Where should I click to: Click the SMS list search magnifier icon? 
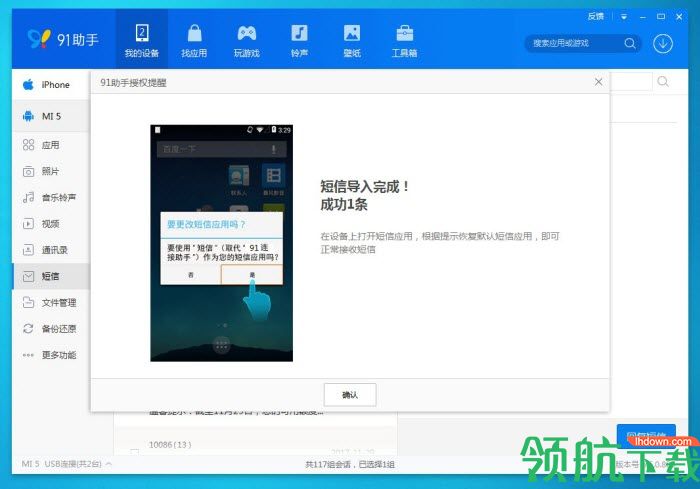[663, 82]
